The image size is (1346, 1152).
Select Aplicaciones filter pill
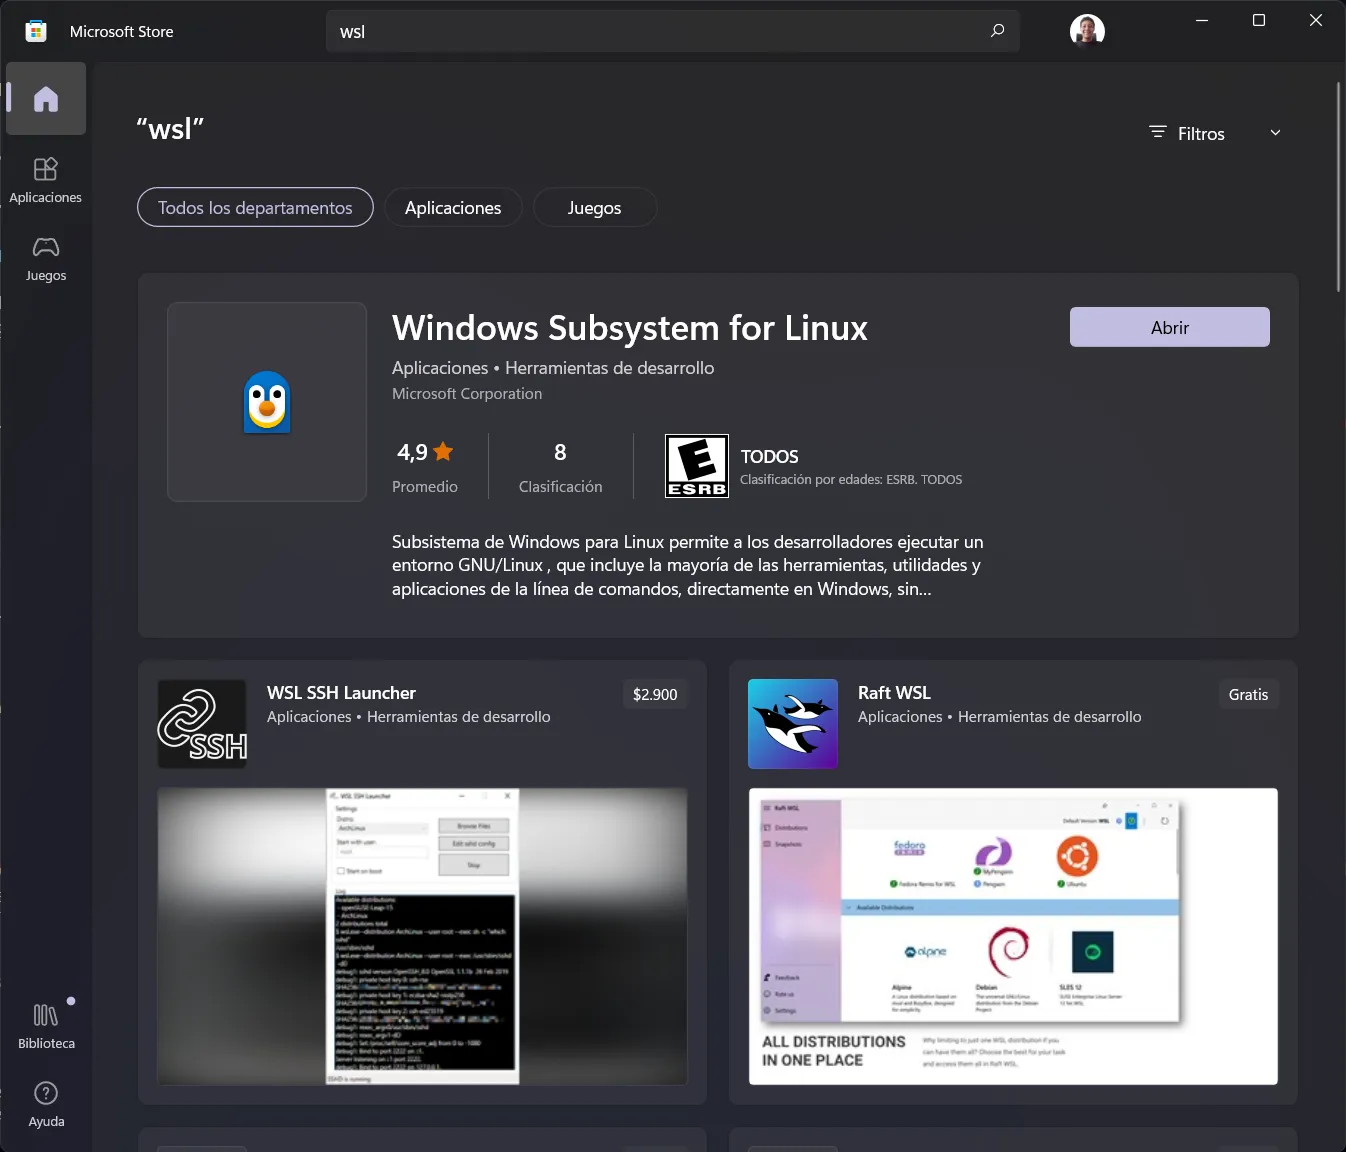pyautogui.click(x=453, y=207)
